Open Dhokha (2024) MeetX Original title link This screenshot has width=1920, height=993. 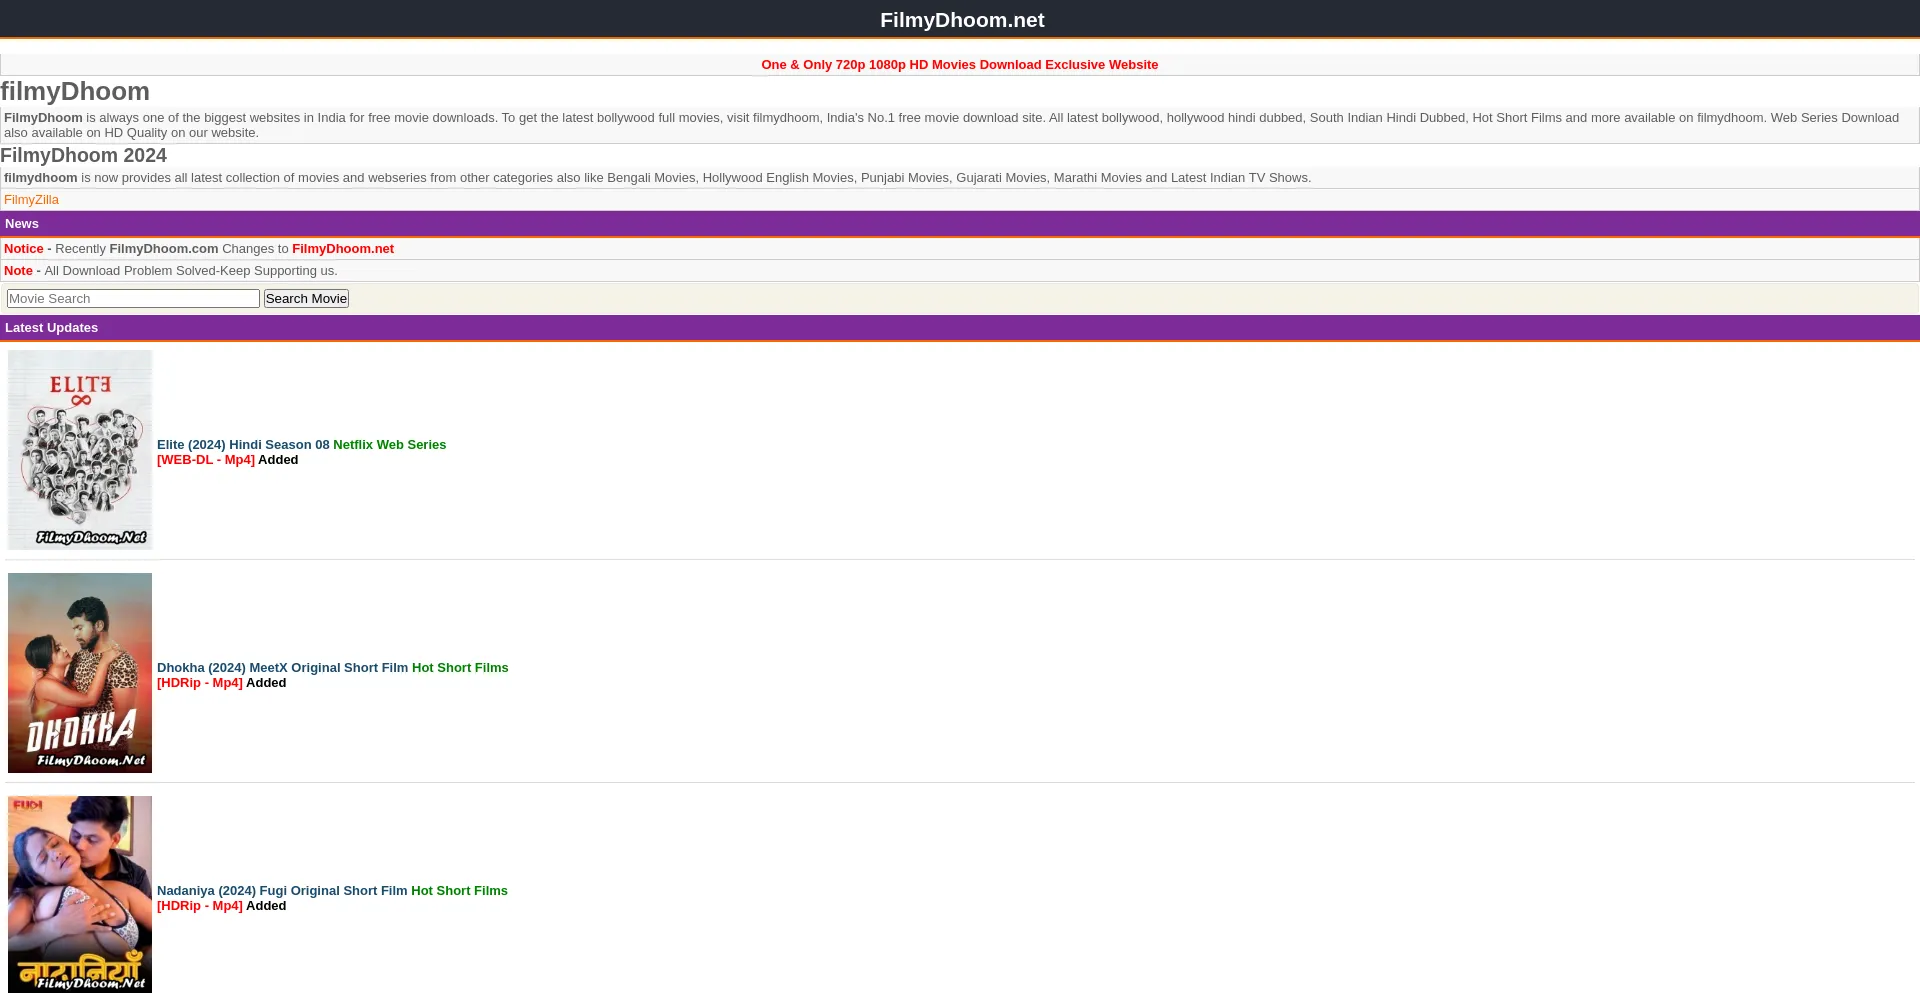(282, 668)
